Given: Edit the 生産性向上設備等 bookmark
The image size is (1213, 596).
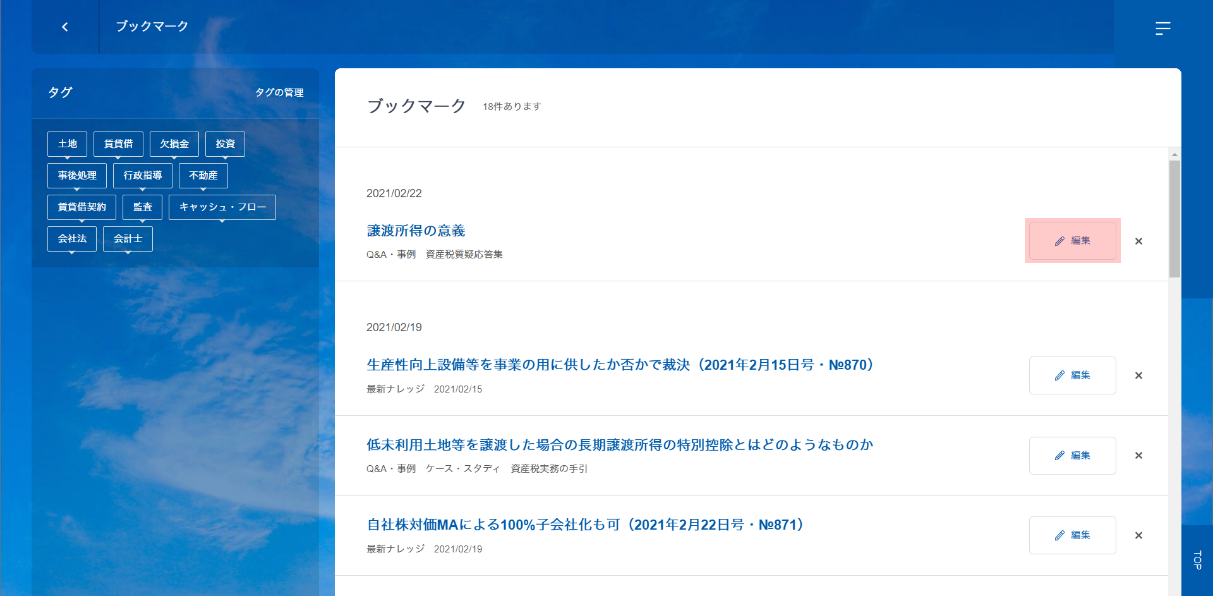Looking at the screenshot, I should 1072,375.
